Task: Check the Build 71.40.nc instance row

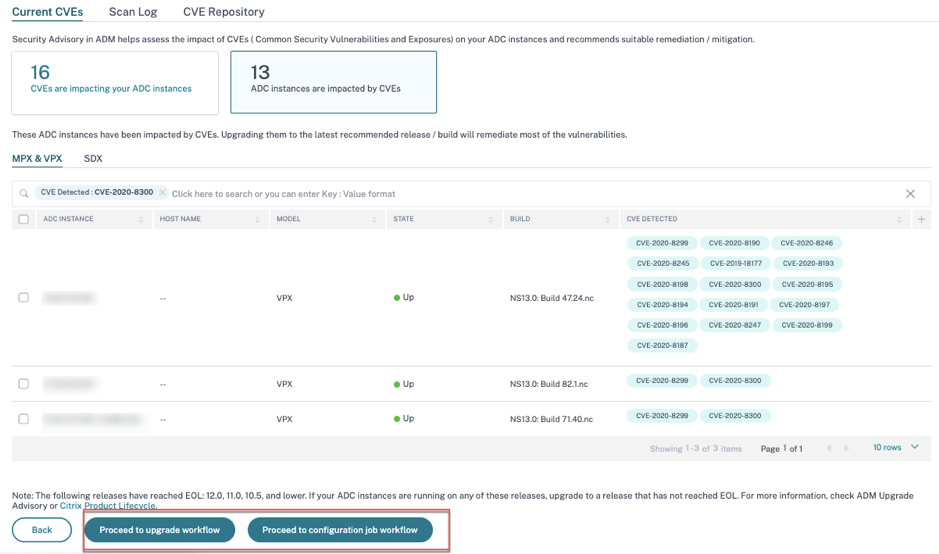Action: tap(23, 419)
